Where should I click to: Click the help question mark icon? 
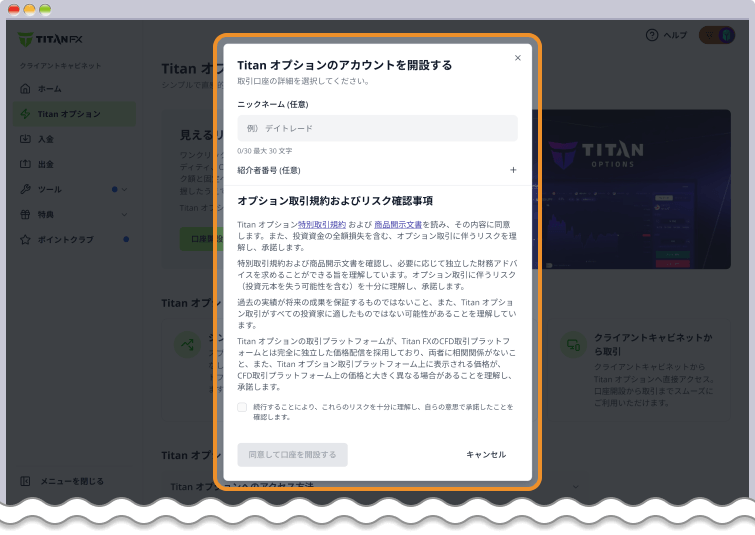(652, 35)
